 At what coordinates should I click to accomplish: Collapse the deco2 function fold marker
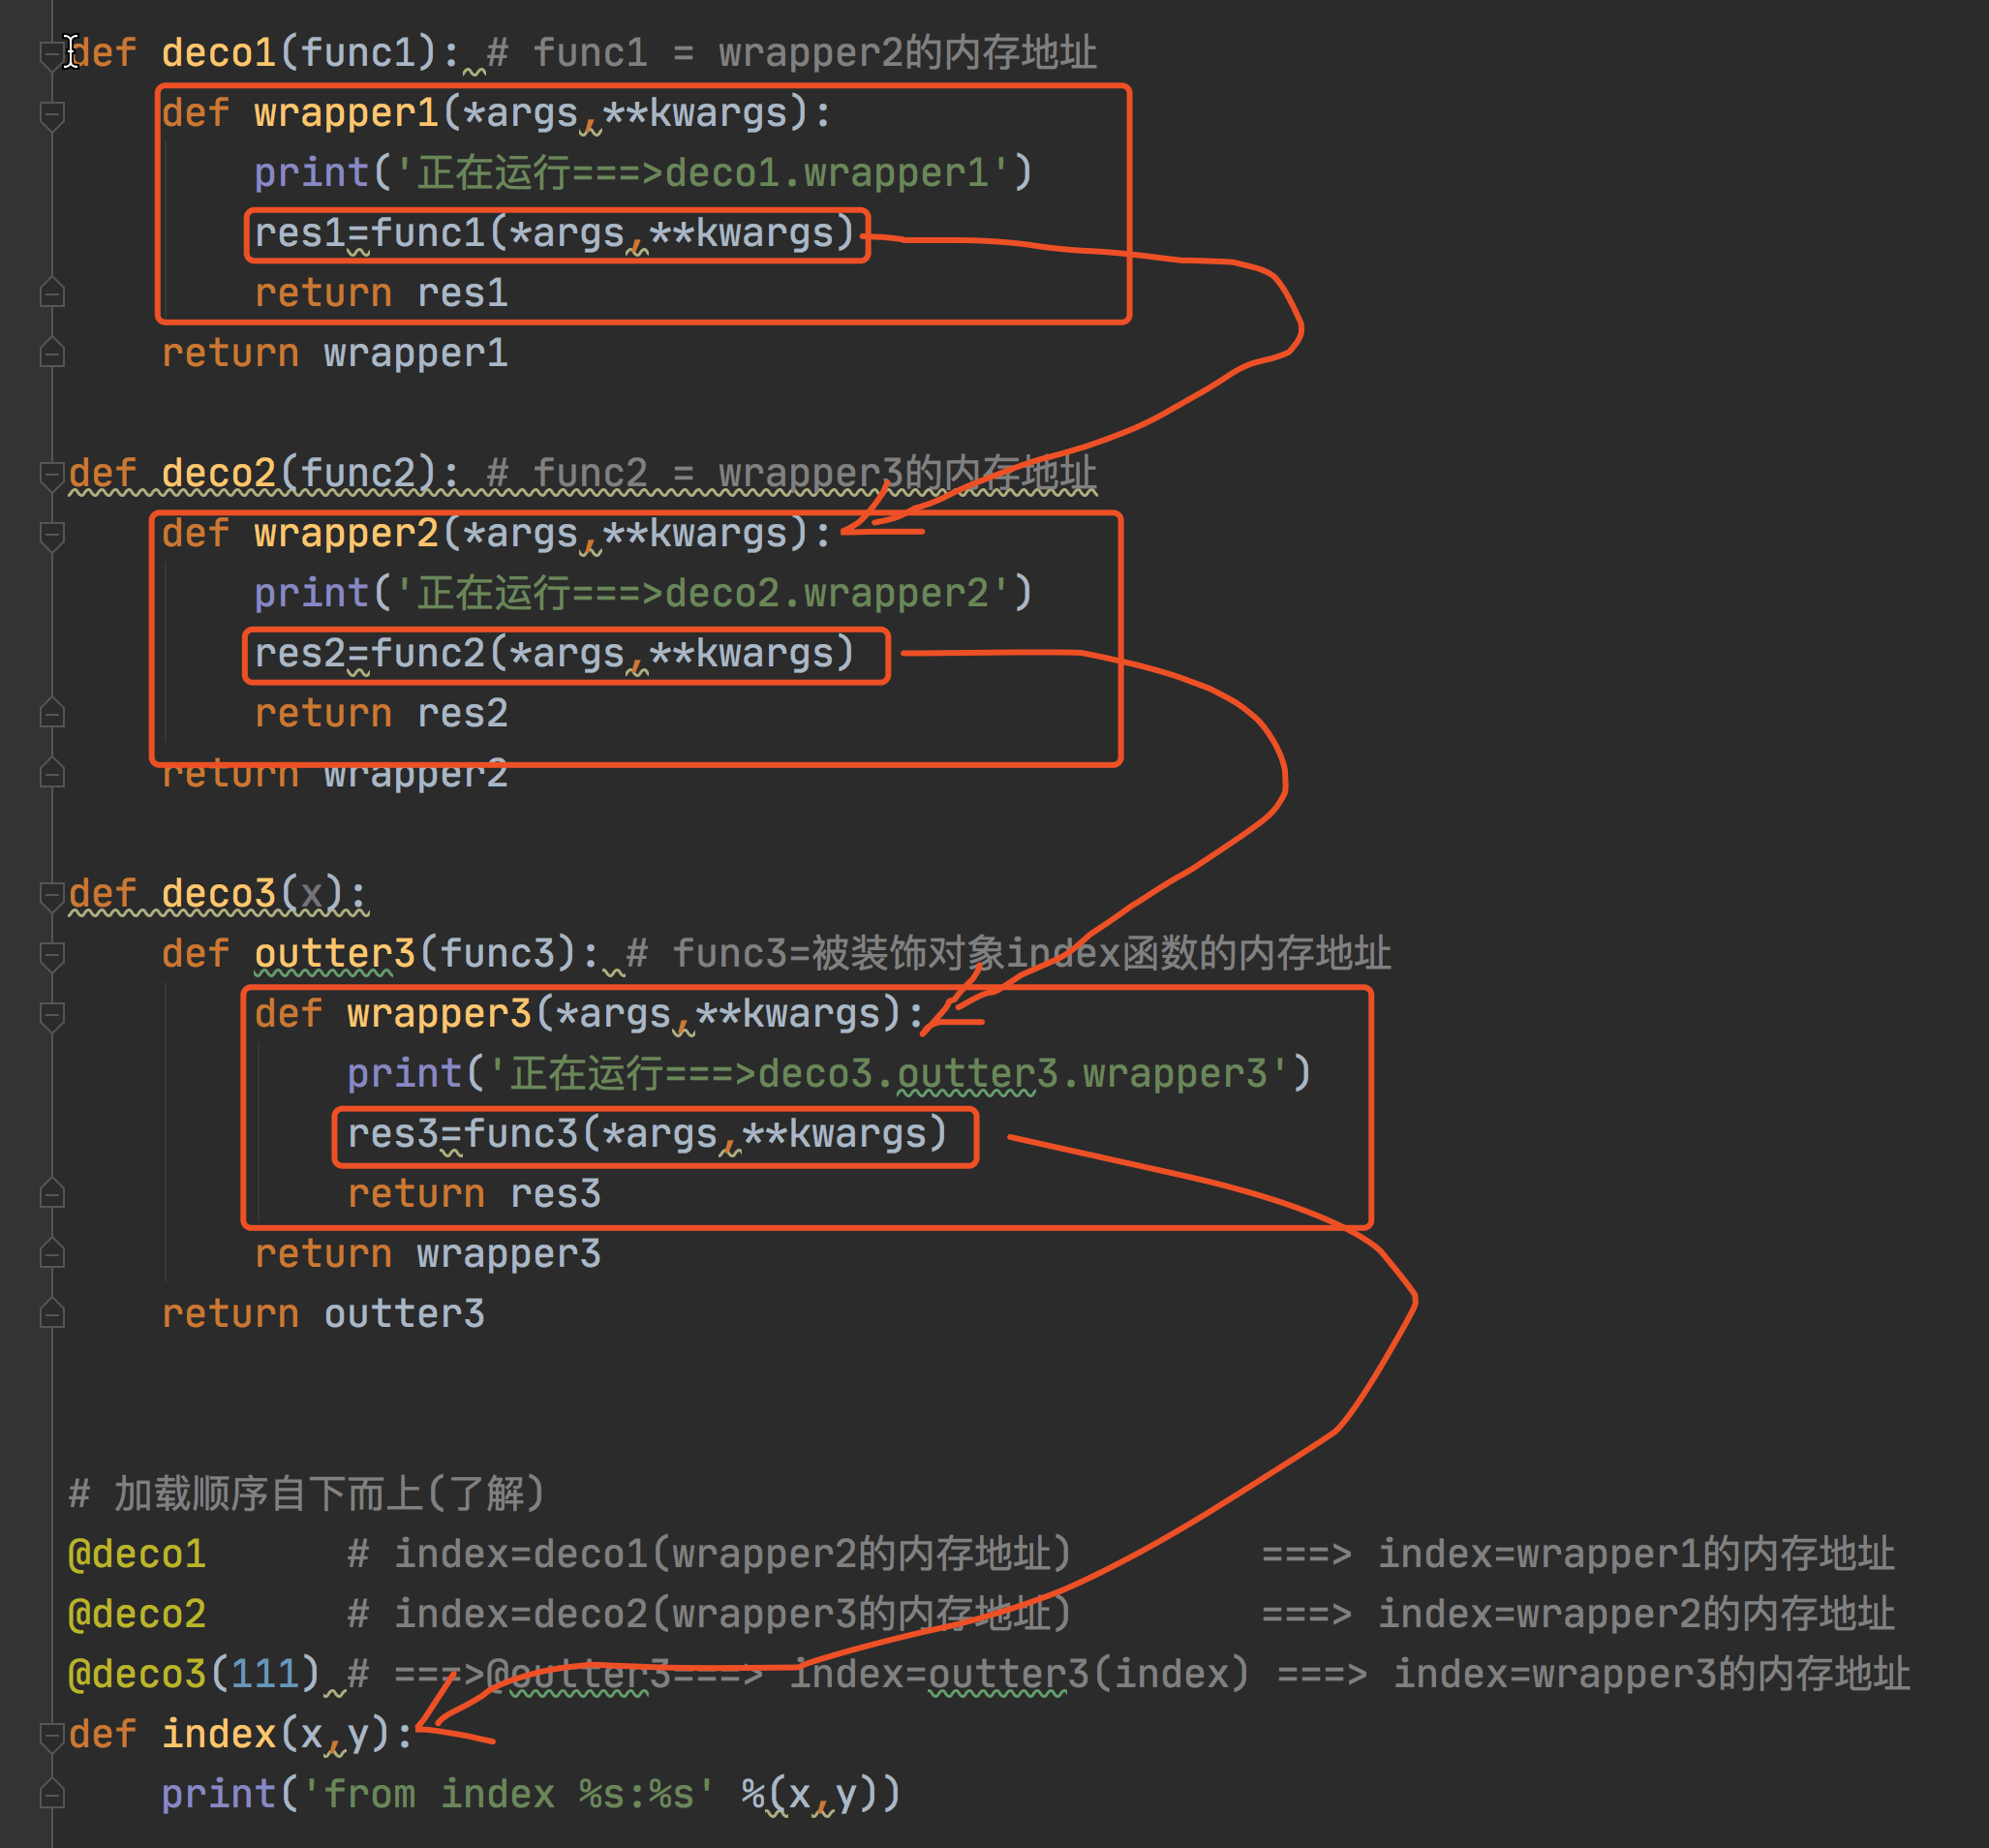[52, 474]
